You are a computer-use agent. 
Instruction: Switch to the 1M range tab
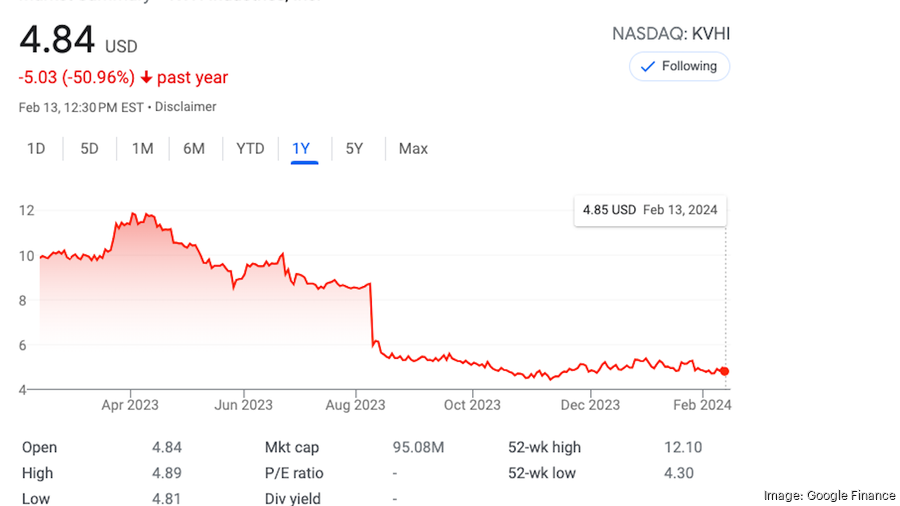[142, 149]
